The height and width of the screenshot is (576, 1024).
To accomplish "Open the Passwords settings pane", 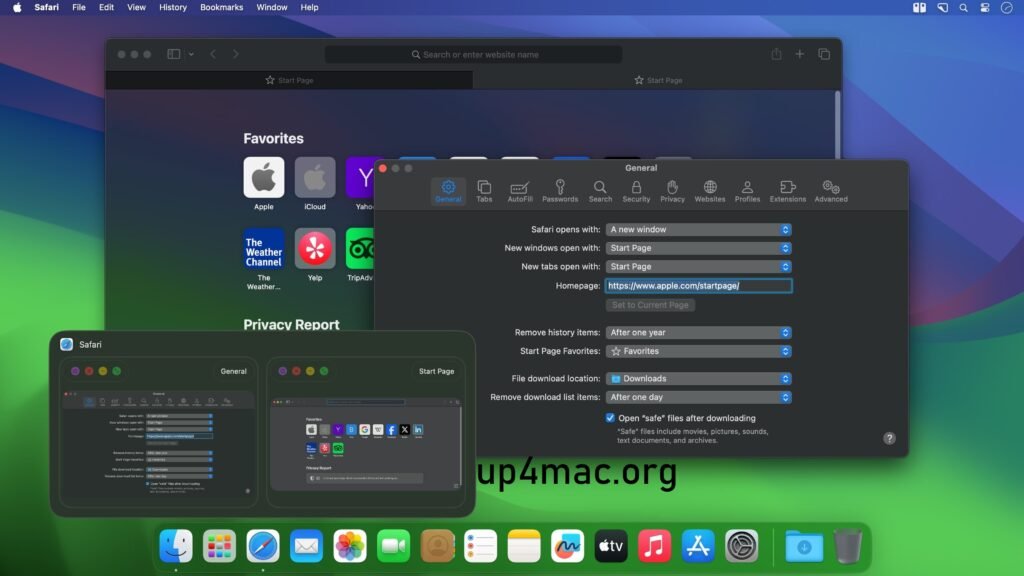I will coord(560,190).
